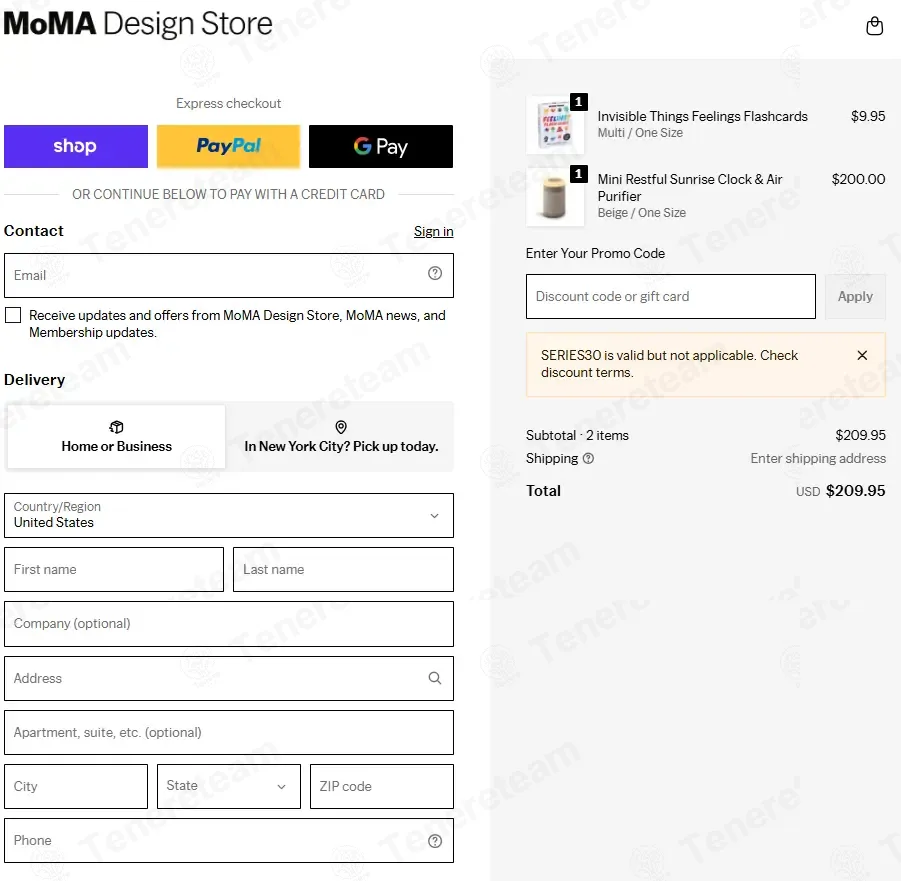Select New York City pick up option
Screen dimensions: 901x881
coord(341,437)
